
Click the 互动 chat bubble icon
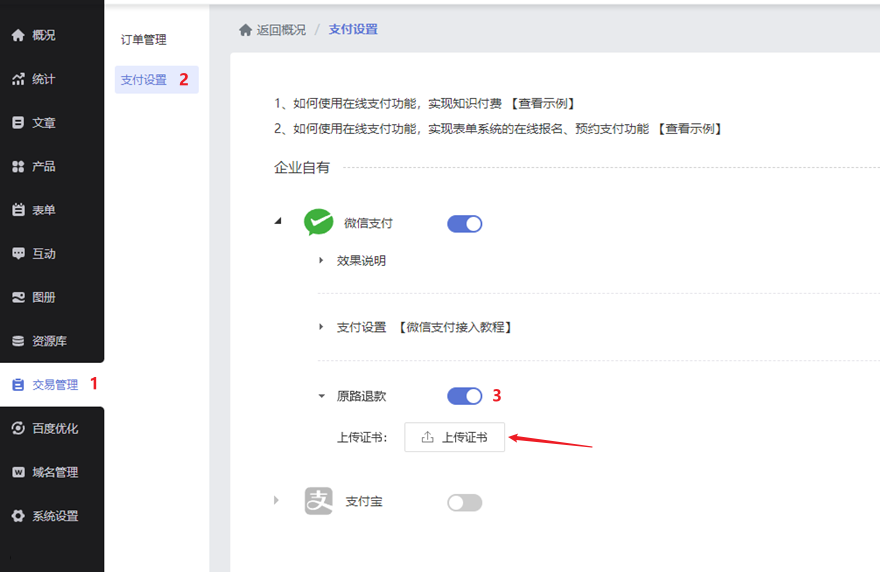tap(18, 253)
